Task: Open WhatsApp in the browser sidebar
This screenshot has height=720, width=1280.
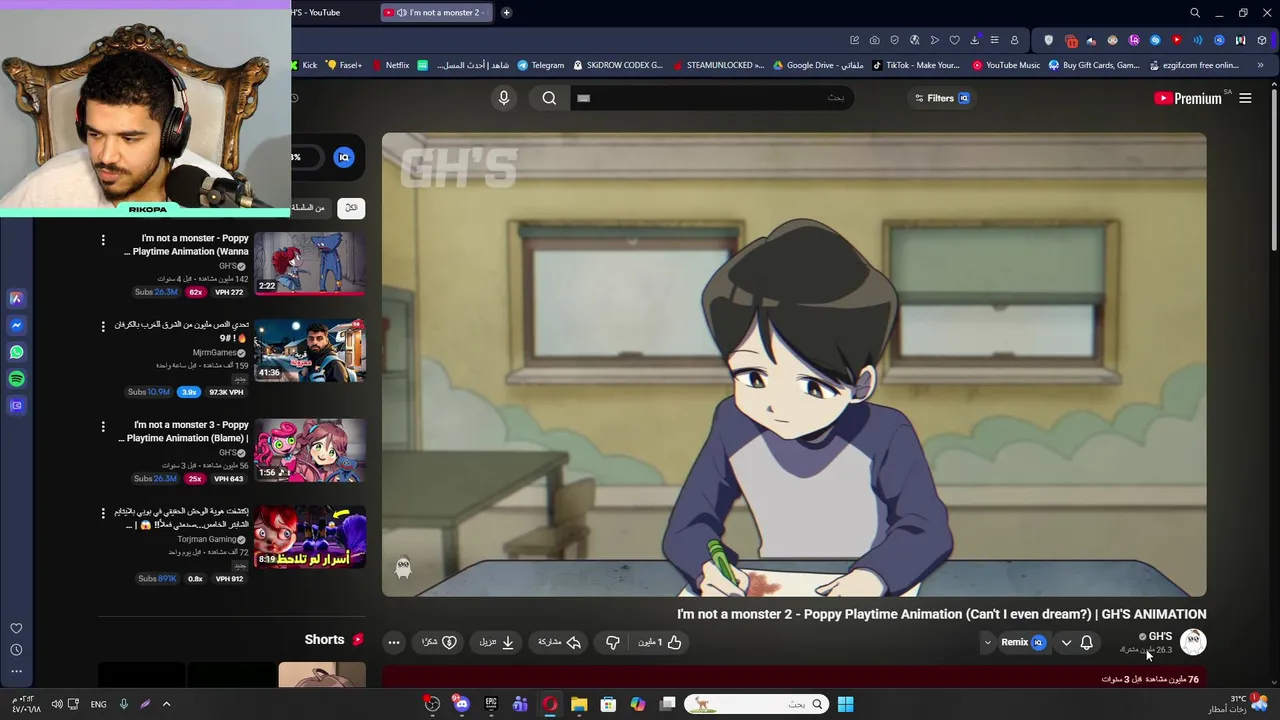Action: [x=16, y=352]
